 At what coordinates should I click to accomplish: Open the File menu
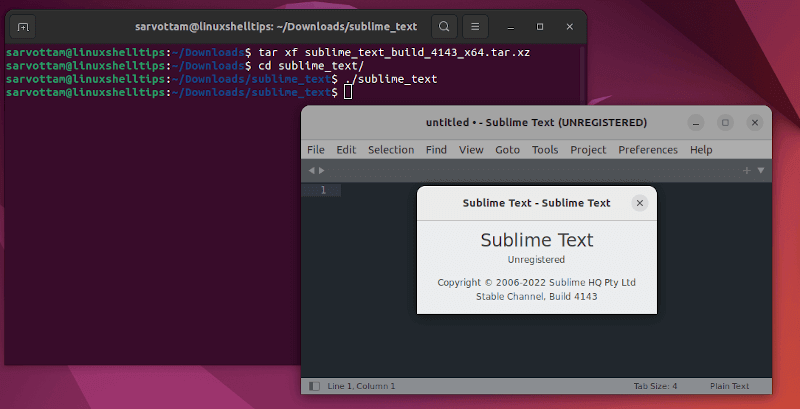pyautogui.click(x=316, y=150)
